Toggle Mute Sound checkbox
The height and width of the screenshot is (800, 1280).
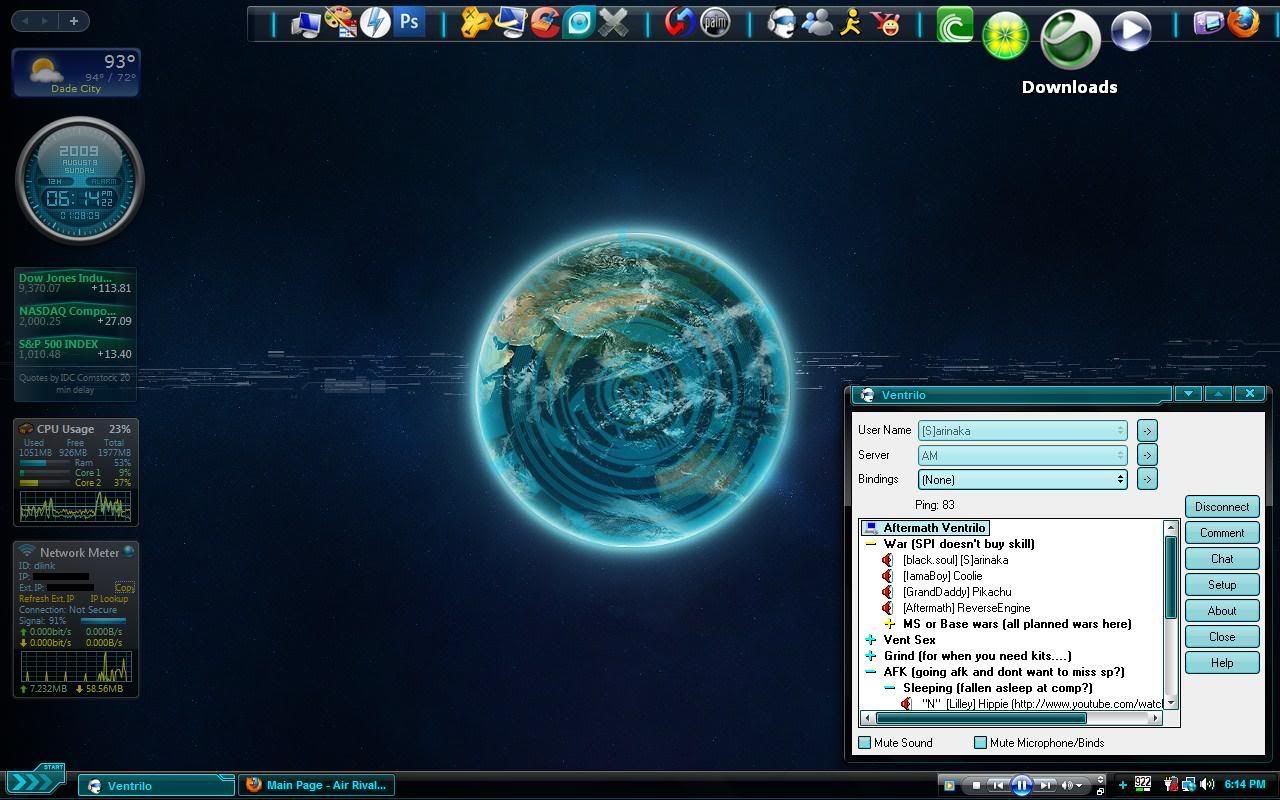click(865, 743)
